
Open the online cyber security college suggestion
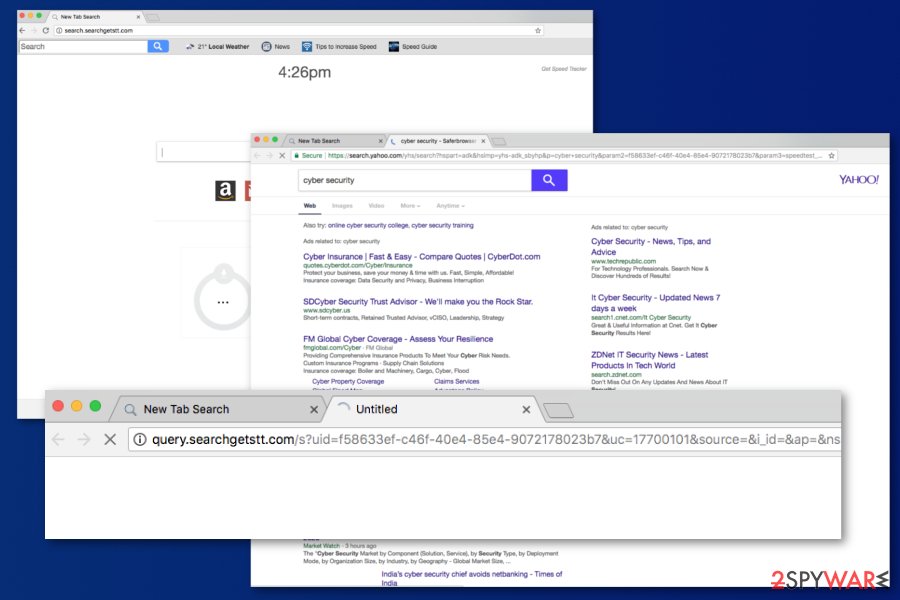(368, 226)
